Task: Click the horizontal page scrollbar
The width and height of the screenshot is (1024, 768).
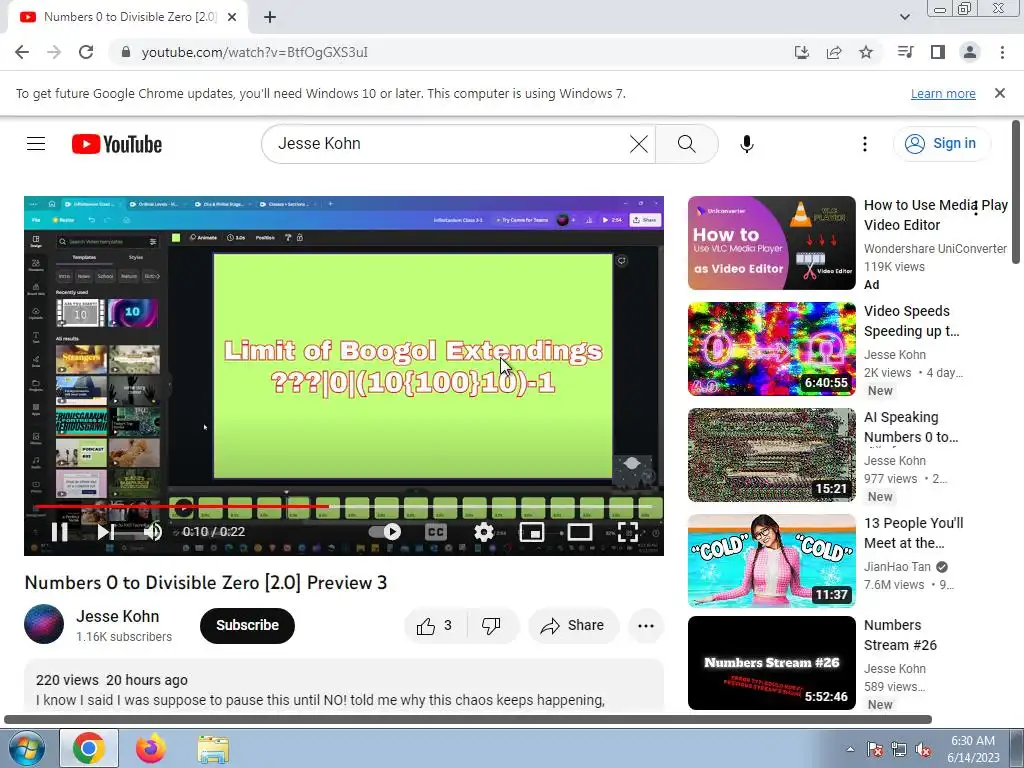Action: point(468,720)
